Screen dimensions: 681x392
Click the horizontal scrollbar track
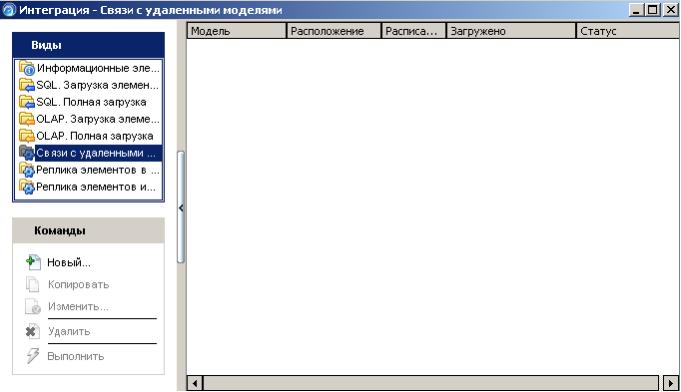[431, 383]
